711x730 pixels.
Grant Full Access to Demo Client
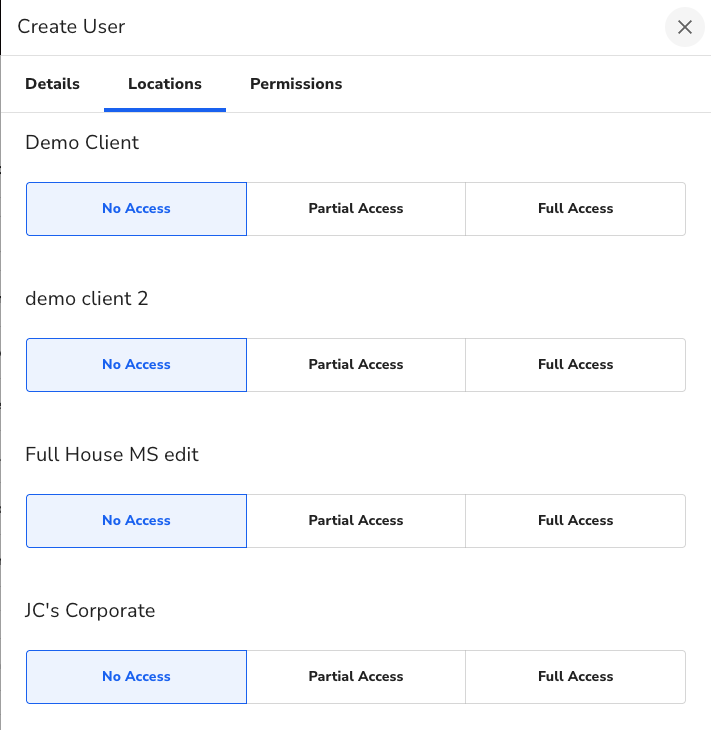tap(575, 209)
